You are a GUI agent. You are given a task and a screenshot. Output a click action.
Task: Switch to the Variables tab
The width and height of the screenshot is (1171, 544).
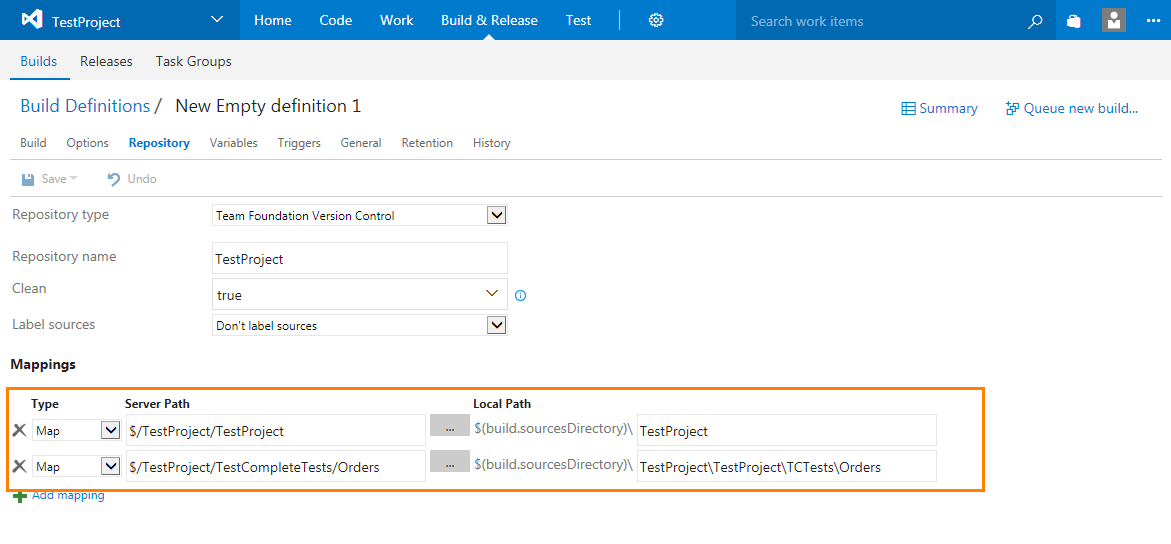(233, 143)
